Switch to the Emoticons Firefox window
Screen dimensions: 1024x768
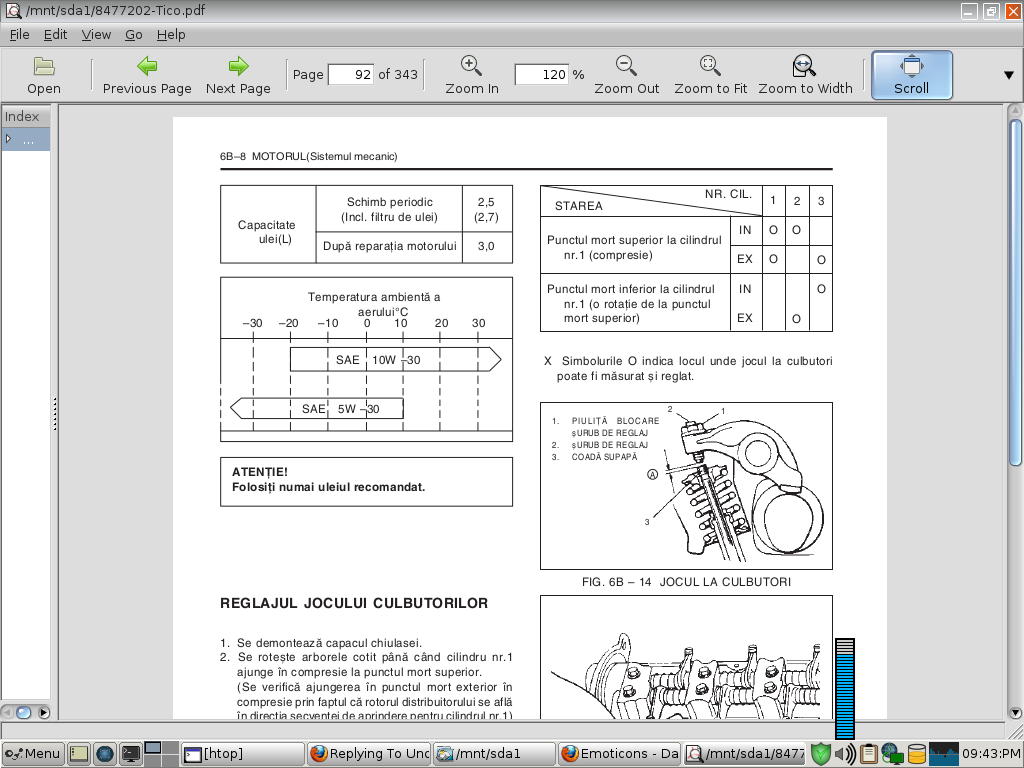pos(620,754)
